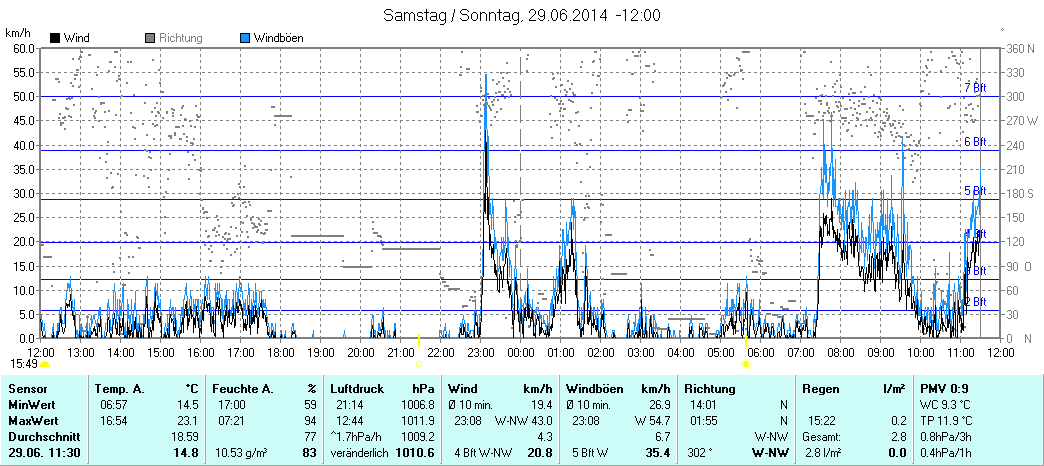Screen dimensions: 1044x466
Task: Click the yellow sun marker near 06:00
Action: tap(746, 365)
